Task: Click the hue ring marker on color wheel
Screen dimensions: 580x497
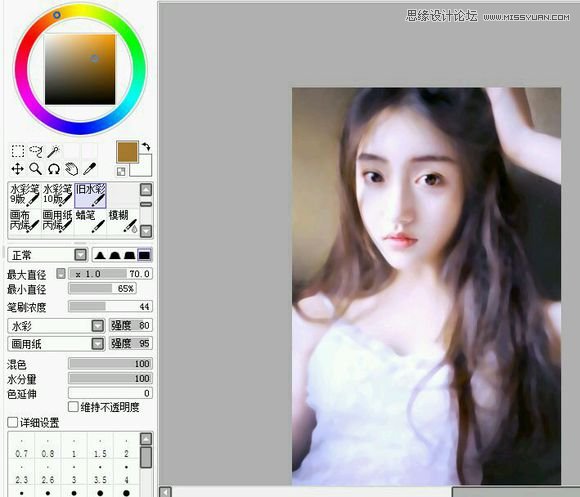Action: (57, 15)
